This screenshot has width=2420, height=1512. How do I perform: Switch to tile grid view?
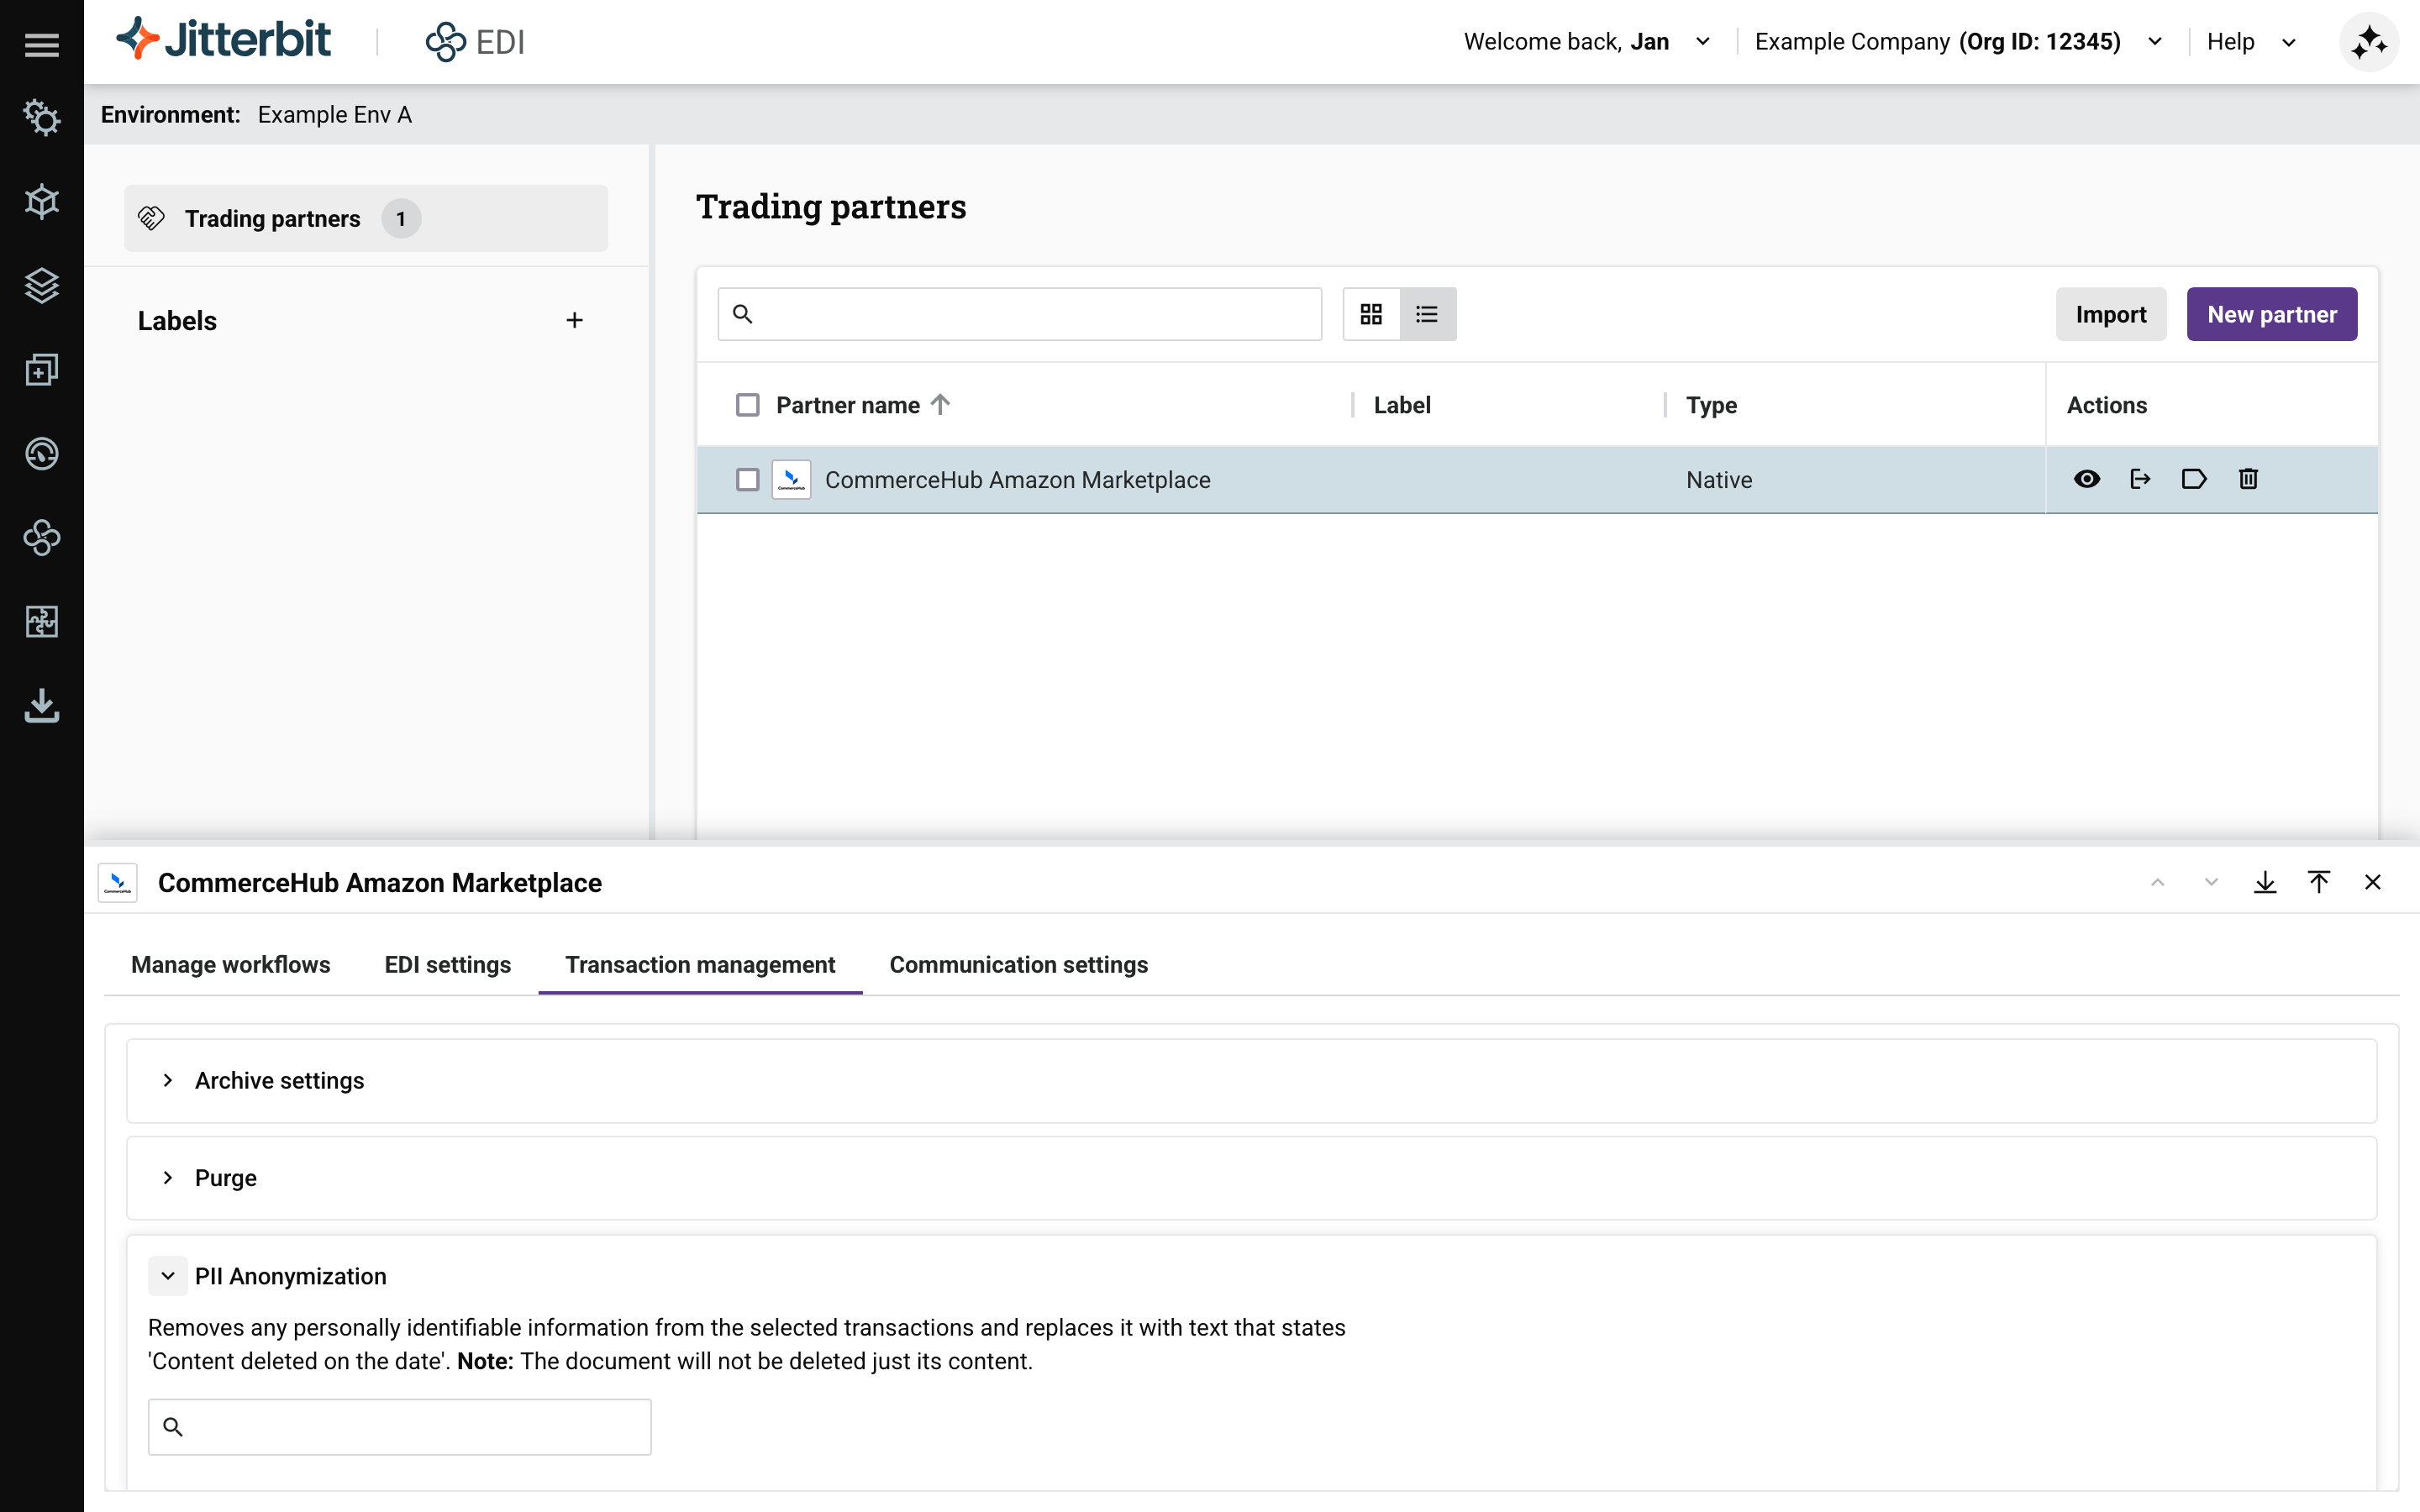coord(1371,314)
